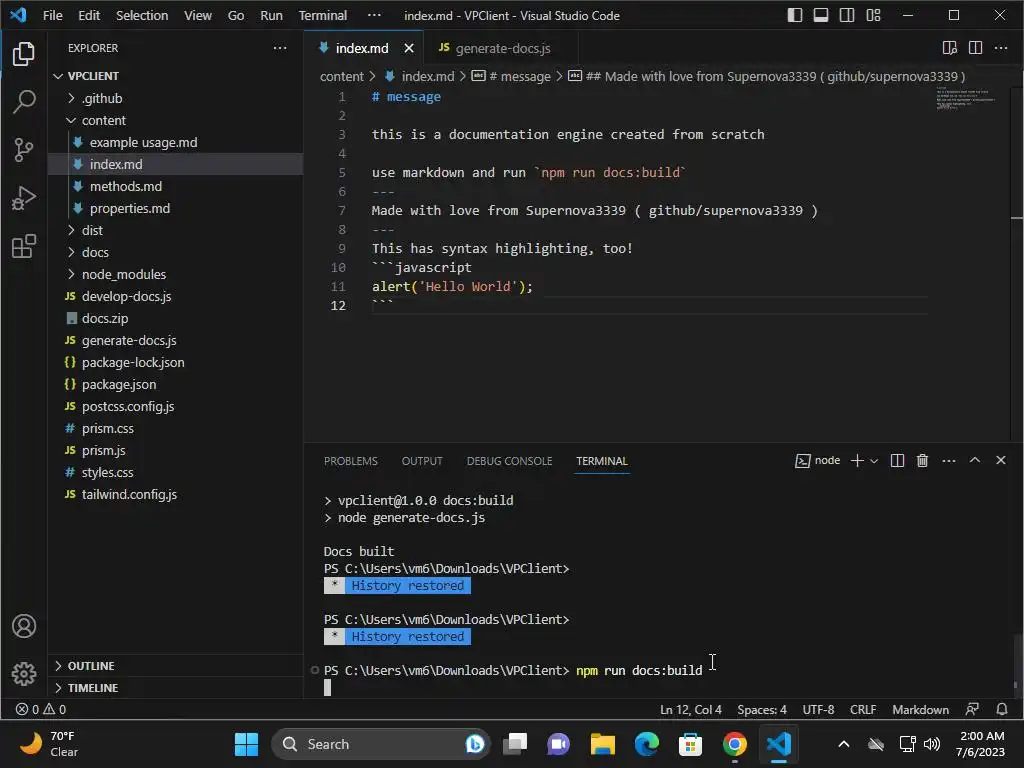Open Windows Start button
This screenshot has width=1024, height=768.
[x=246, y=744]
